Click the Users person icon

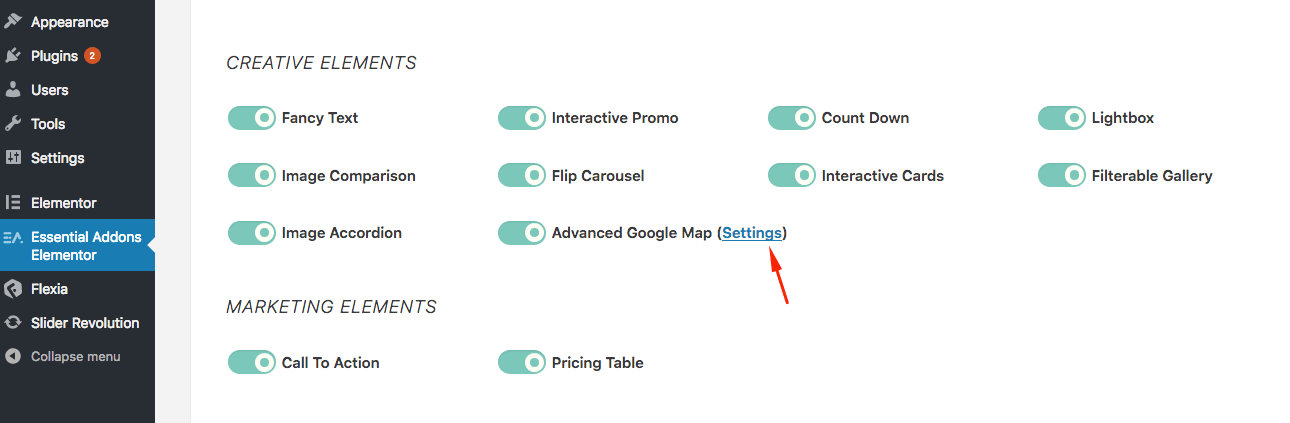click(x=13, y=89)
